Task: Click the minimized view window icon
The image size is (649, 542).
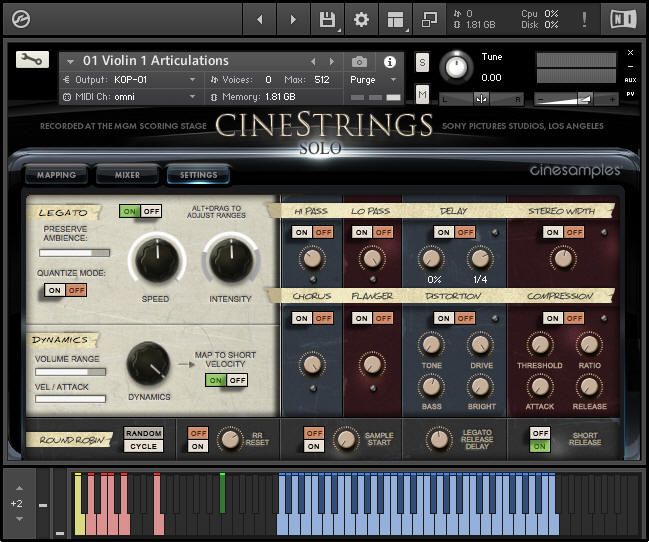Action: 429,19
